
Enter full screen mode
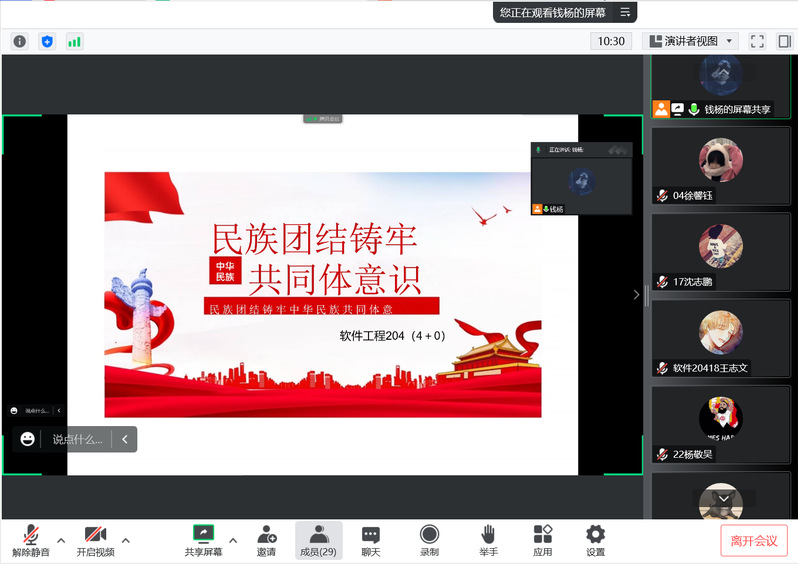(x=757, y=41)
